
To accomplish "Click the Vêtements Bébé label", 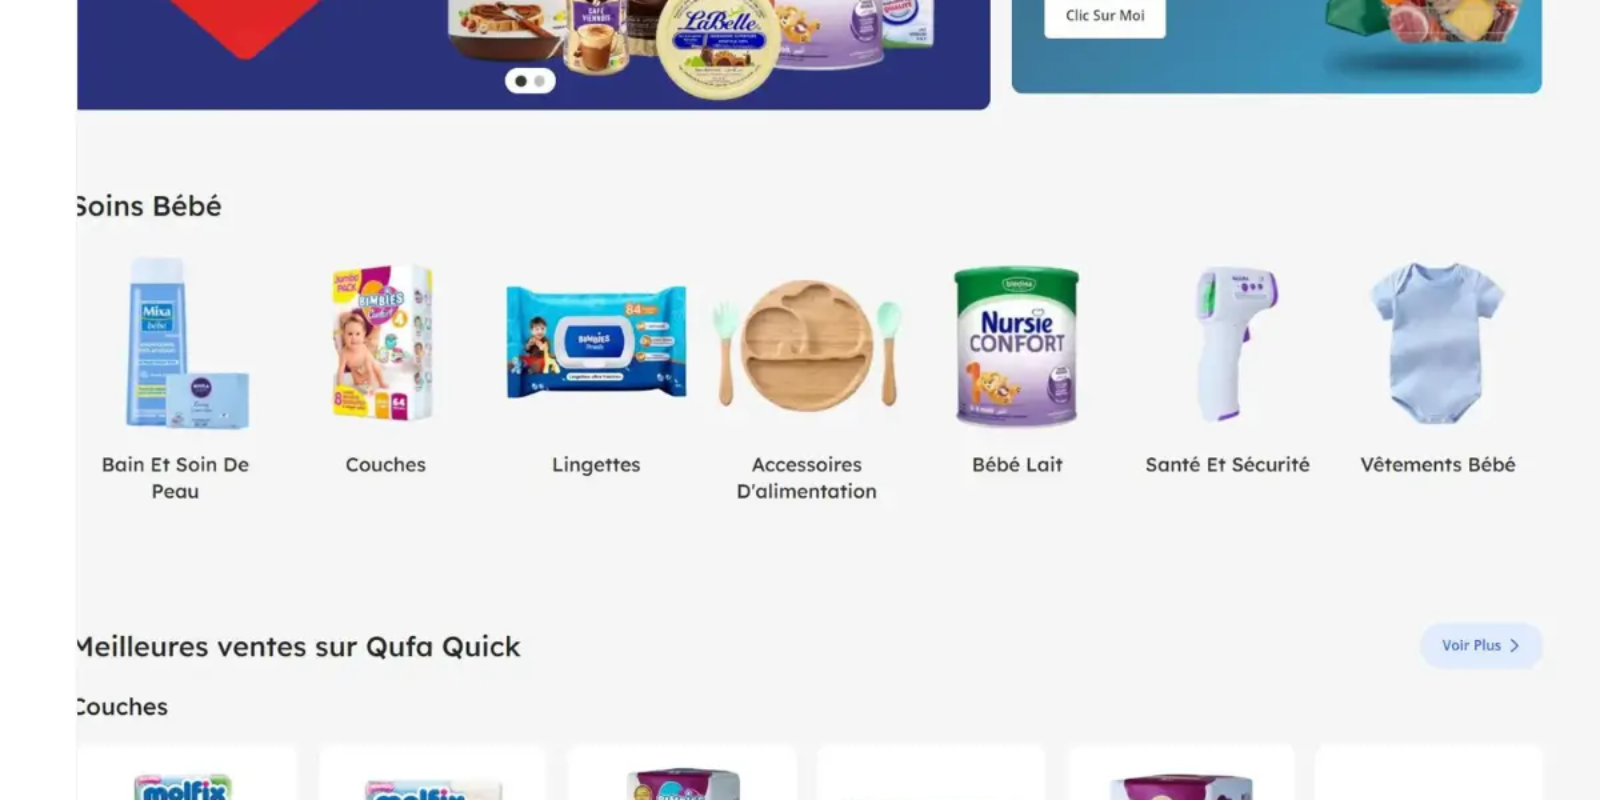I will [x=1438, y=465].
